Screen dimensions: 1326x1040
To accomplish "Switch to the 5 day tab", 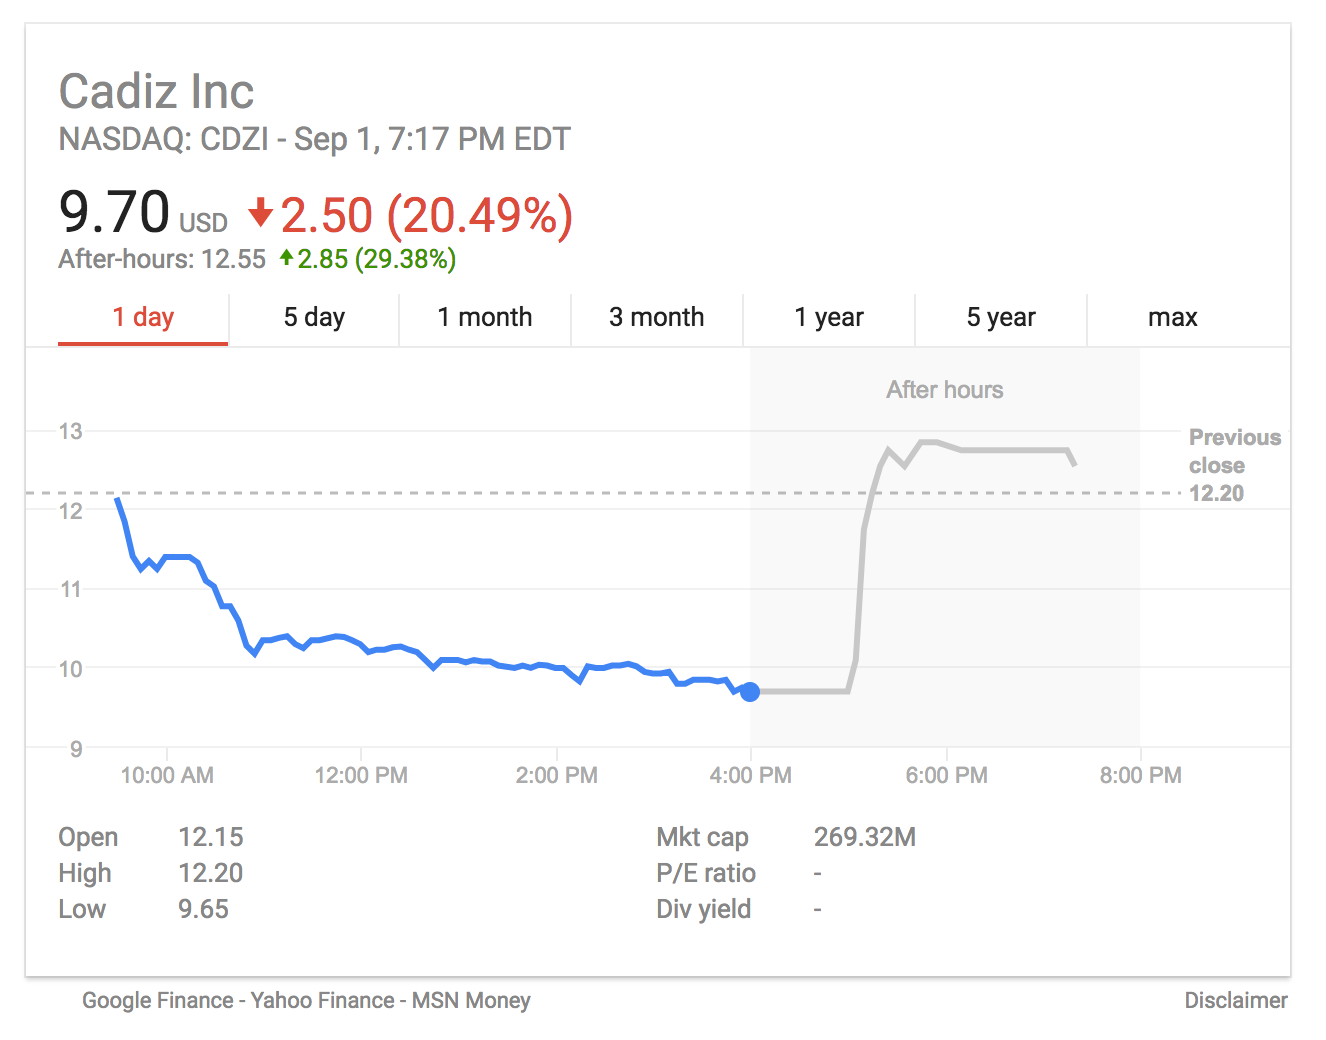I will [x=314, y=318].
